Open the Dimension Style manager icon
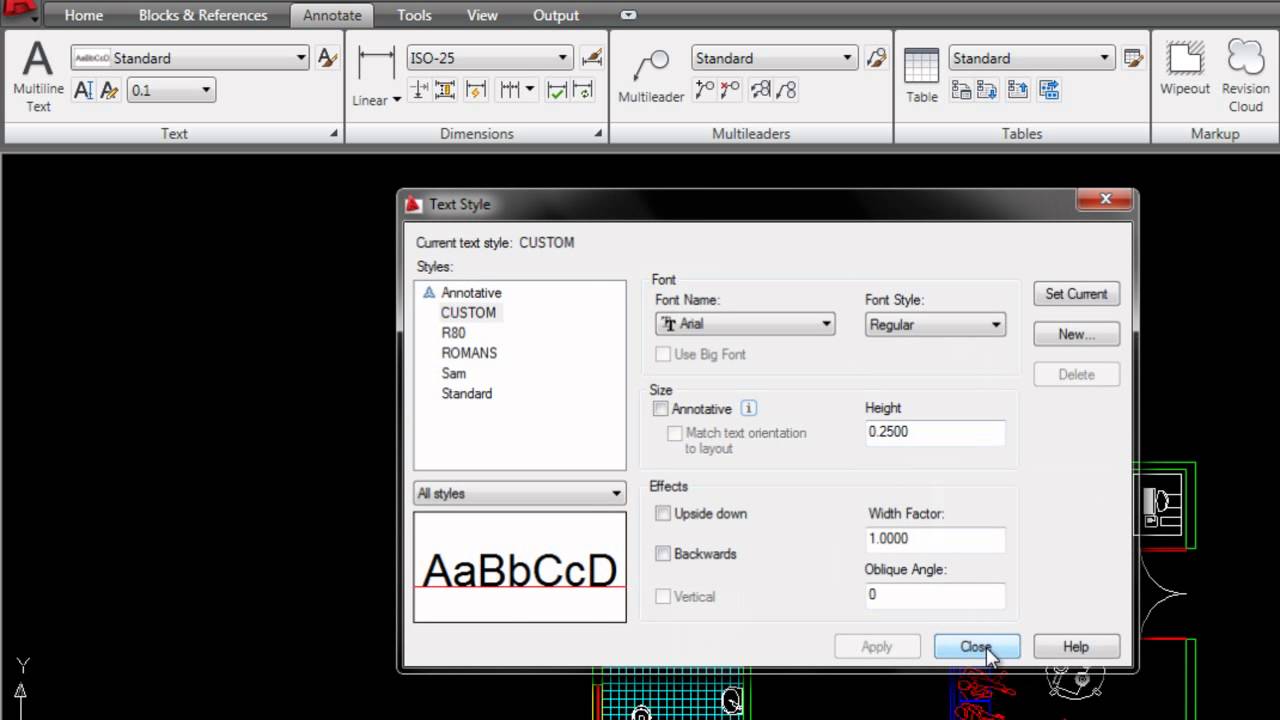 [x=592, y=58]
